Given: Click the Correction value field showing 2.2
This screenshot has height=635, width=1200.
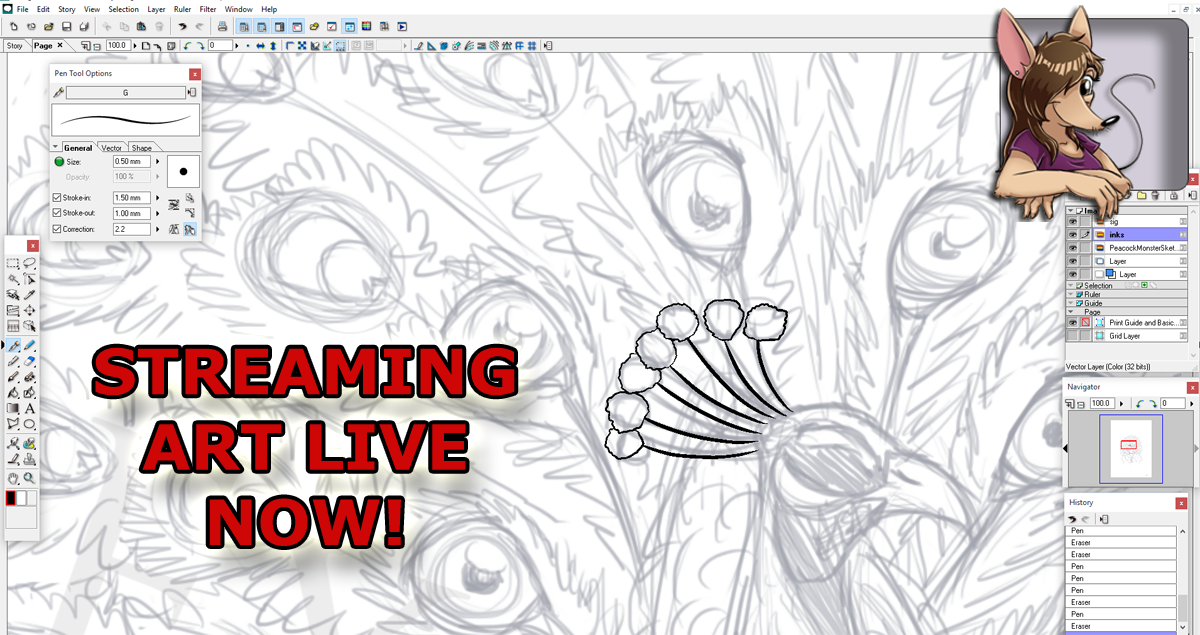Looking at the screenshot, I should (132, 229).
